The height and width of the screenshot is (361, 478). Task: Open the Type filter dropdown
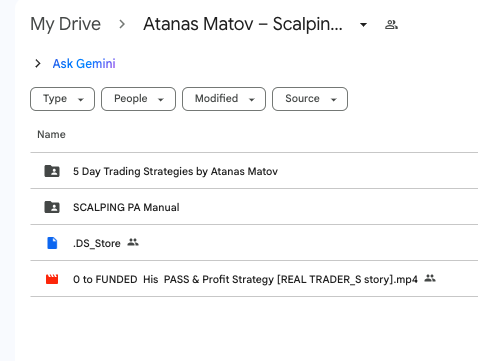click(x=62, y=99)
